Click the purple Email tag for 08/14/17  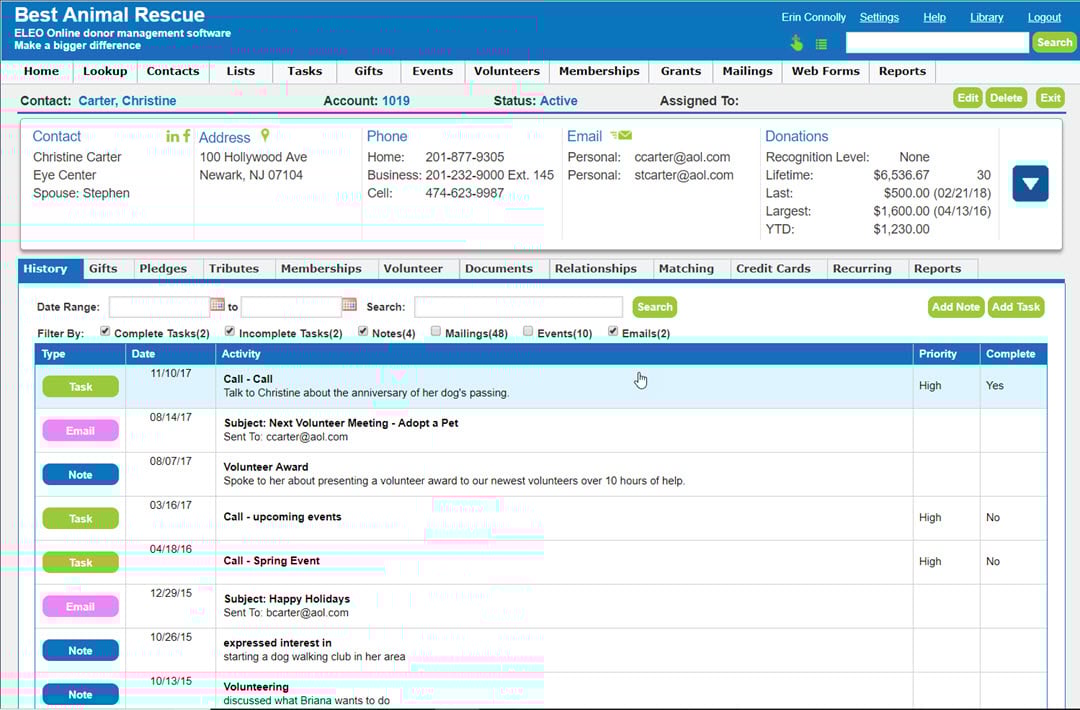click(80, 431)
